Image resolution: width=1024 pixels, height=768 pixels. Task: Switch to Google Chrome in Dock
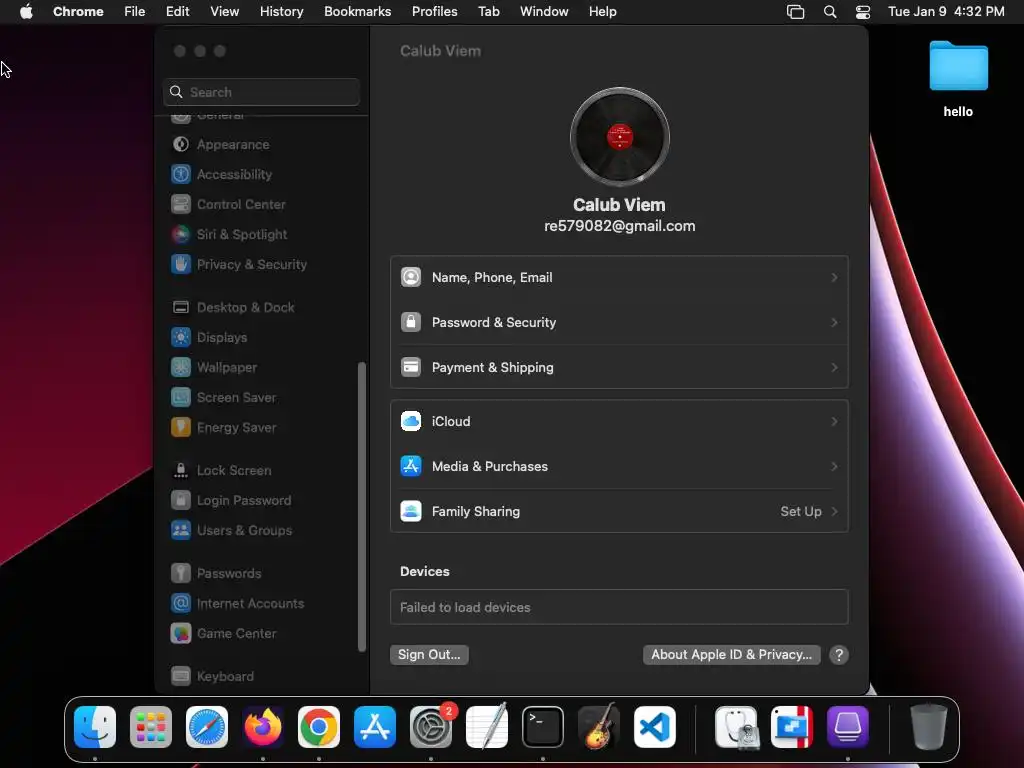319,727
